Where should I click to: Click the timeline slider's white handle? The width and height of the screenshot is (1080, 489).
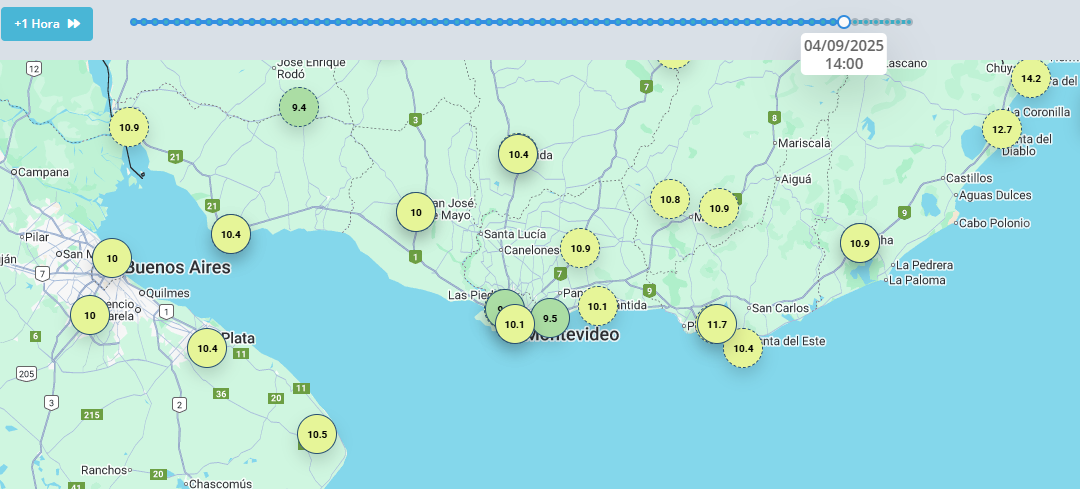[844, 22]
